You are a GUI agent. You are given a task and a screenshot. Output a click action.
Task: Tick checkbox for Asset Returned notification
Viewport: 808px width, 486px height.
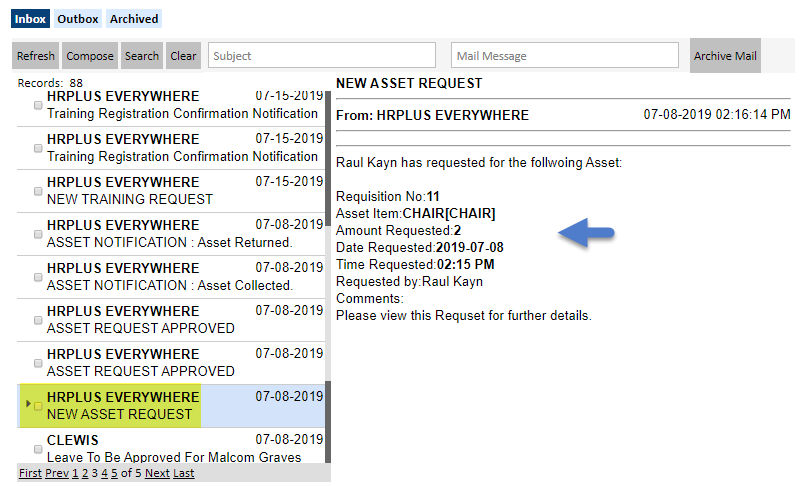[x=38, y=234]
